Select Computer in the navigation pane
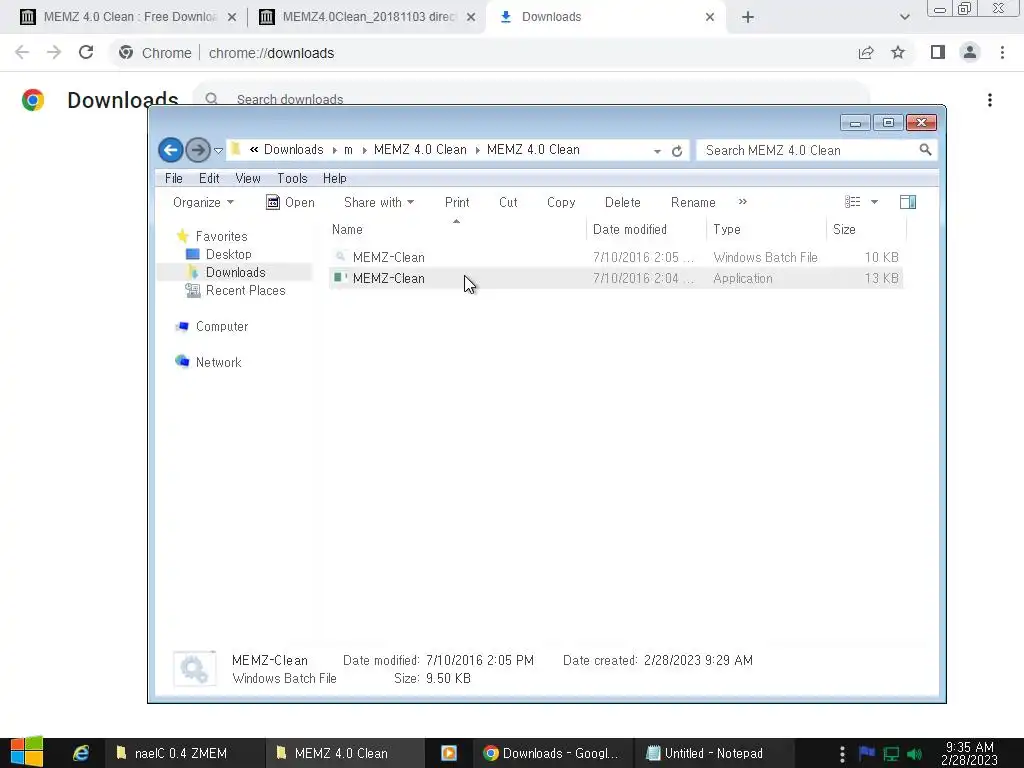 [212, 327]
